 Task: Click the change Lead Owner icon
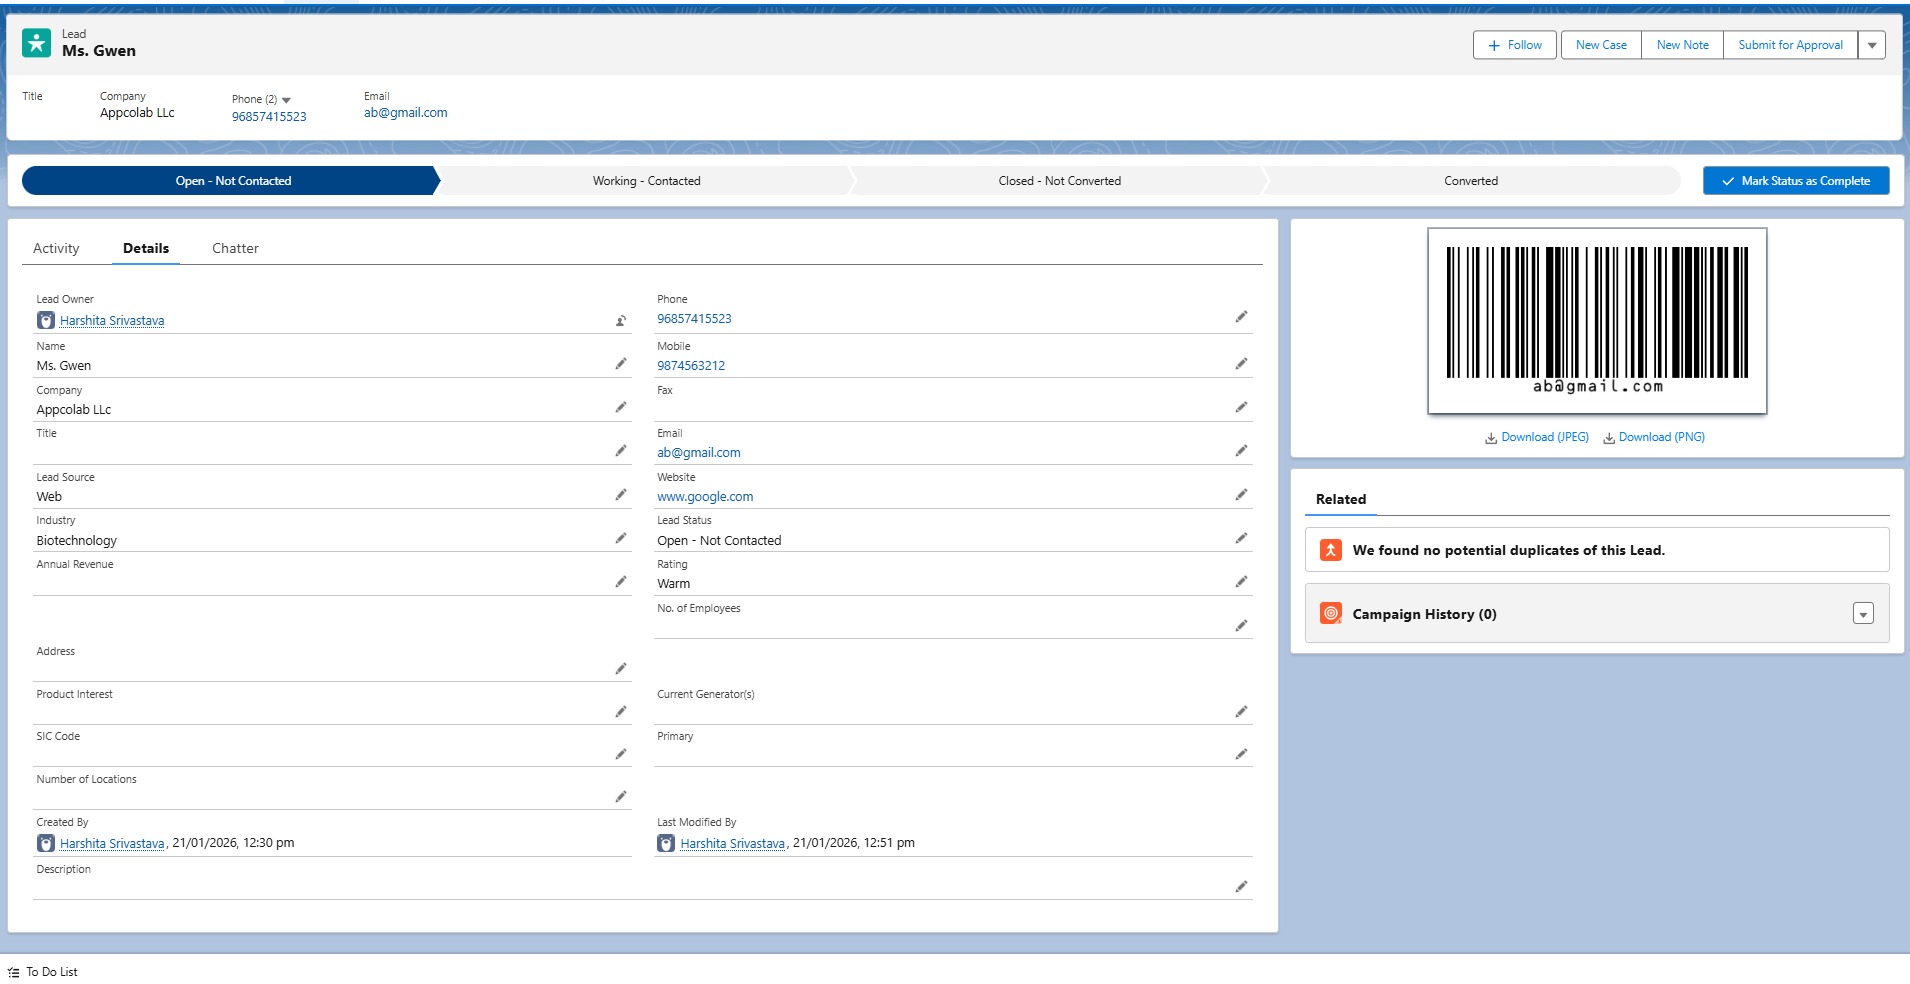tap(621, 321)
